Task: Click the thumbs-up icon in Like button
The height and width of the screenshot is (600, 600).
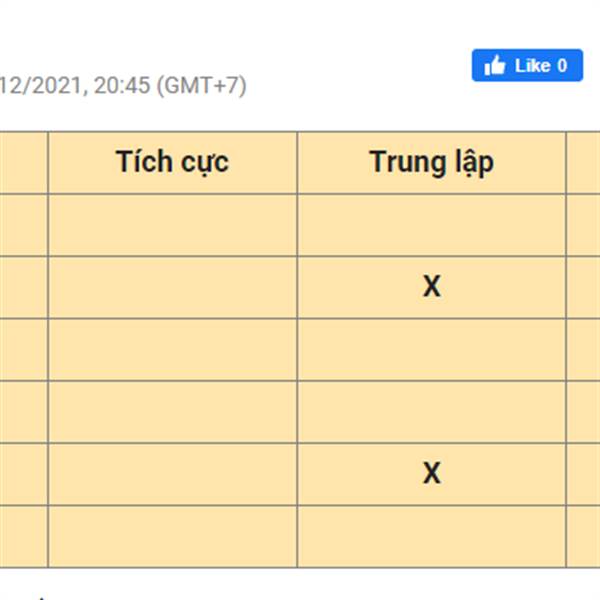Action: [494, 65]
